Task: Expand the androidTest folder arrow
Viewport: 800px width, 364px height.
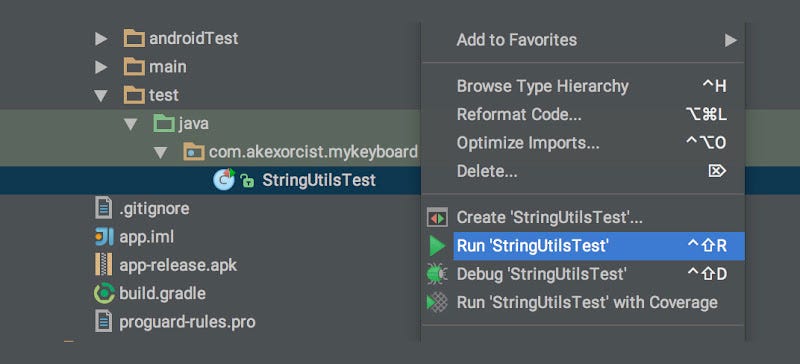Action: [101, 39]
